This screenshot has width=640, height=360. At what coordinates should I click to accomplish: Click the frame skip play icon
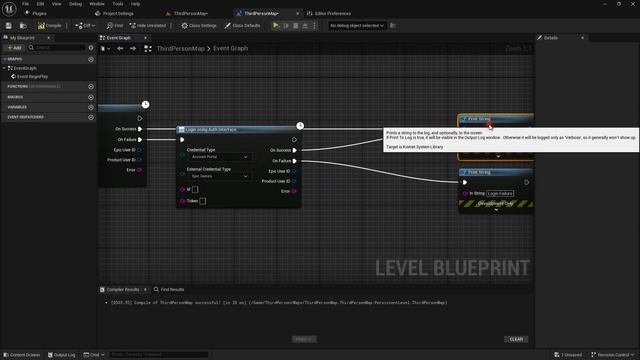(x=287, y=26)
